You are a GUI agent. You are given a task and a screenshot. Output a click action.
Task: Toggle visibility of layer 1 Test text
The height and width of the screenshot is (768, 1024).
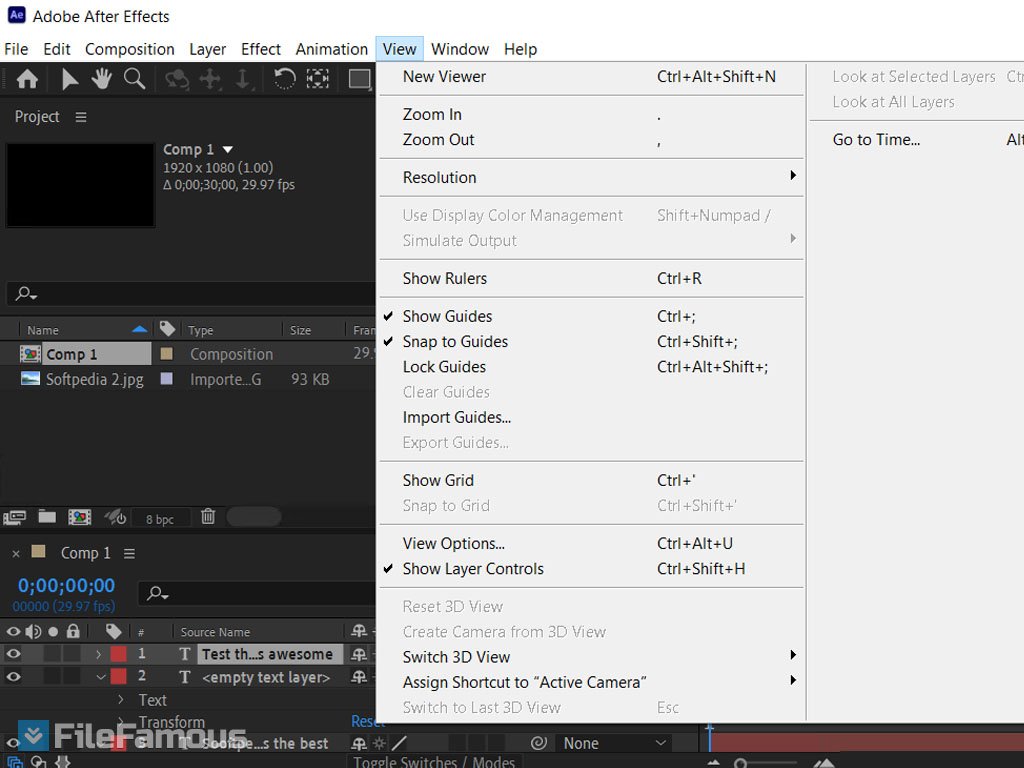coord(13,654)
